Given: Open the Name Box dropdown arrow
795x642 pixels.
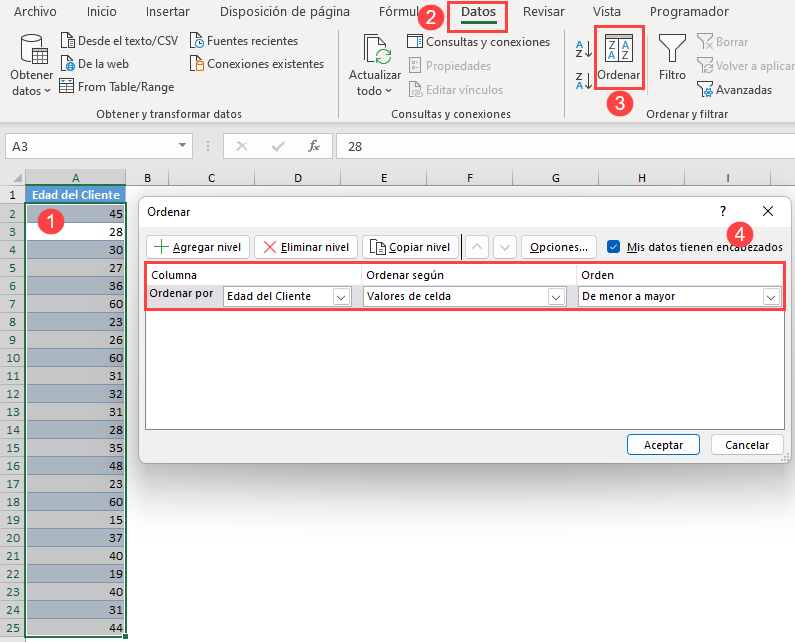Looking at the screenshot, I should click(182, 146).
